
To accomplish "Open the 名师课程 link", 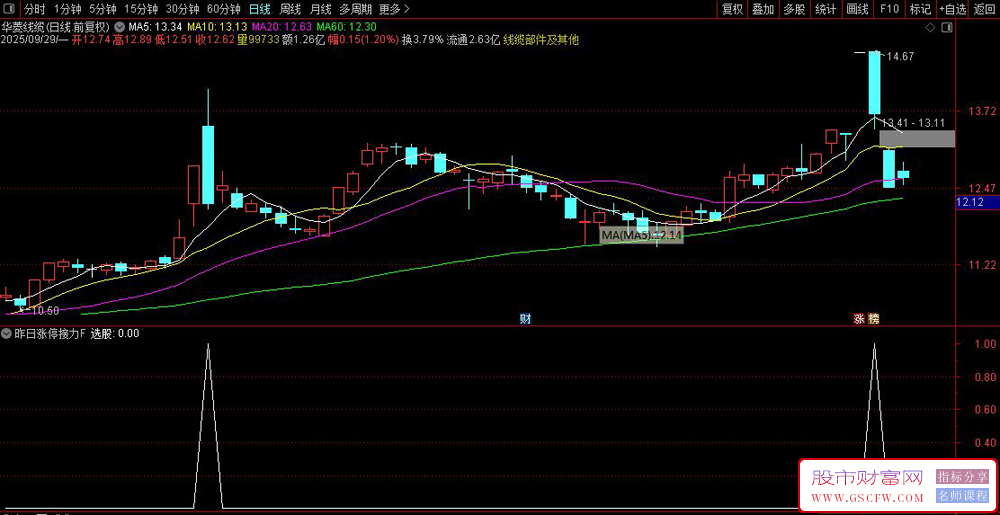I will 962,495.
